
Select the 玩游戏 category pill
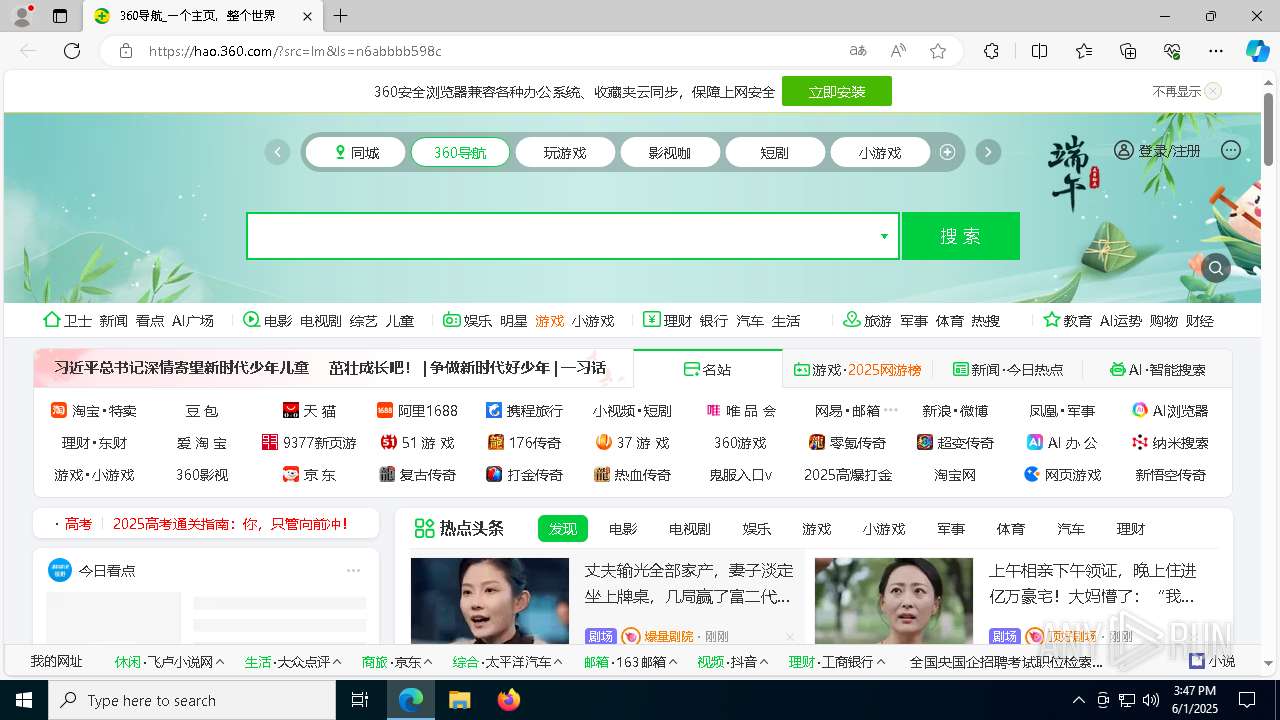pyautogui.click(x=565, y=152)
